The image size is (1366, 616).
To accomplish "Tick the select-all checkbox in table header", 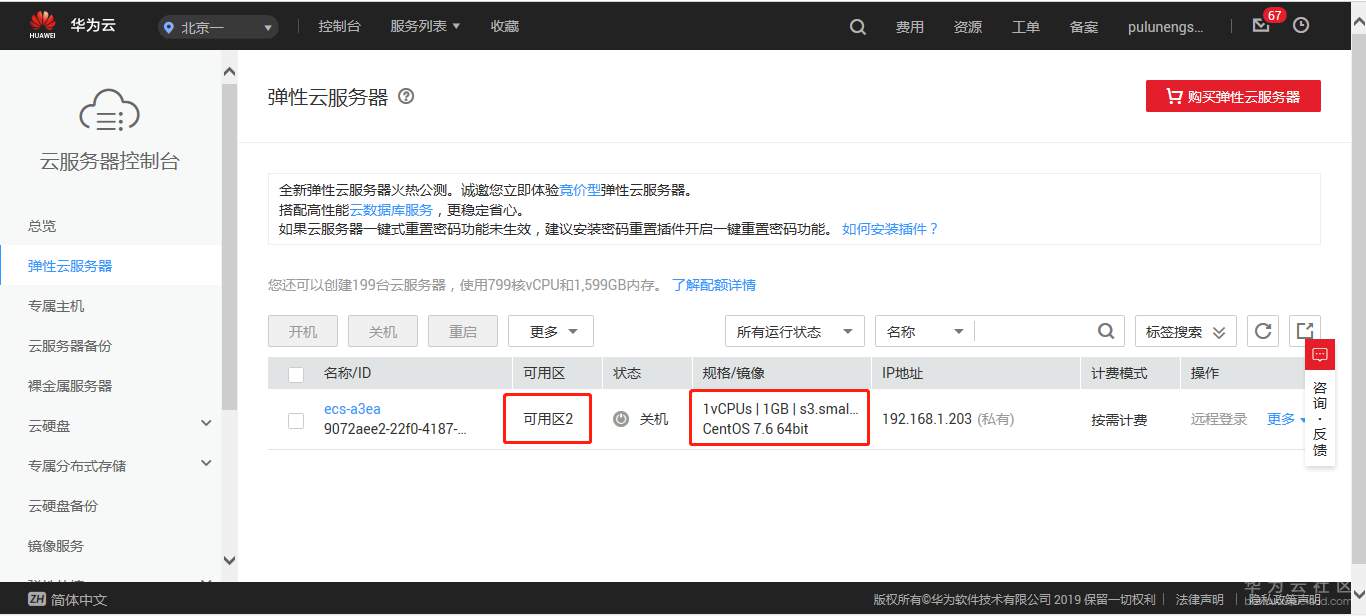I will coord(296,374).
